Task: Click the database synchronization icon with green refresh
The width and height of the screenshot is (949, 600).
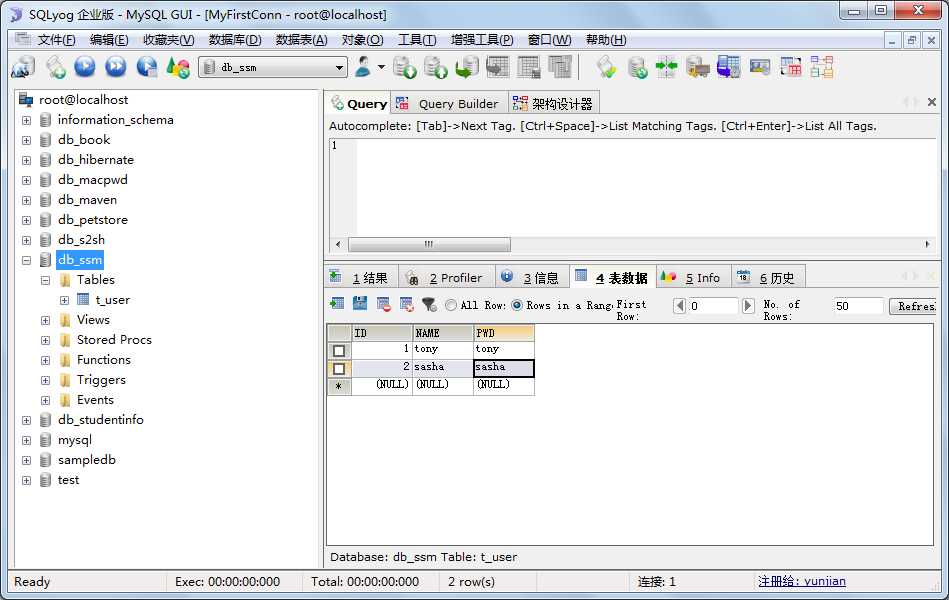Action: point(637,67)
